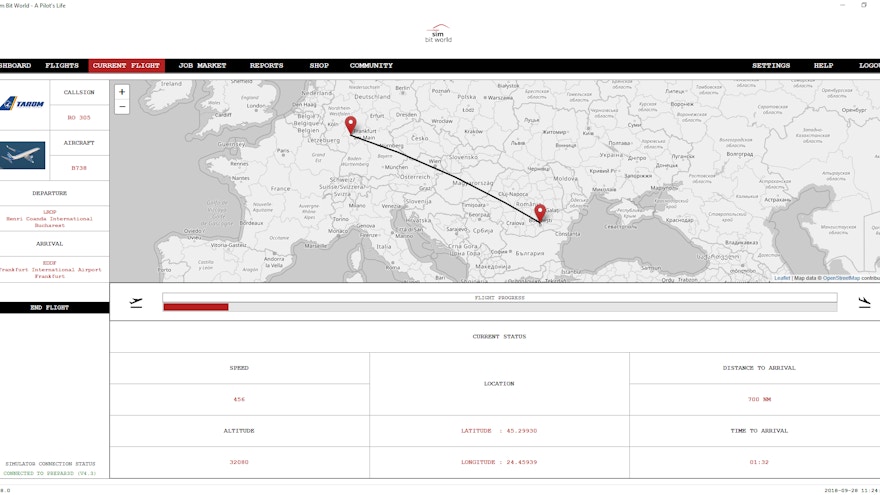Click the landing plane icon
880x495 pixels.
click(x=864, y=303)
